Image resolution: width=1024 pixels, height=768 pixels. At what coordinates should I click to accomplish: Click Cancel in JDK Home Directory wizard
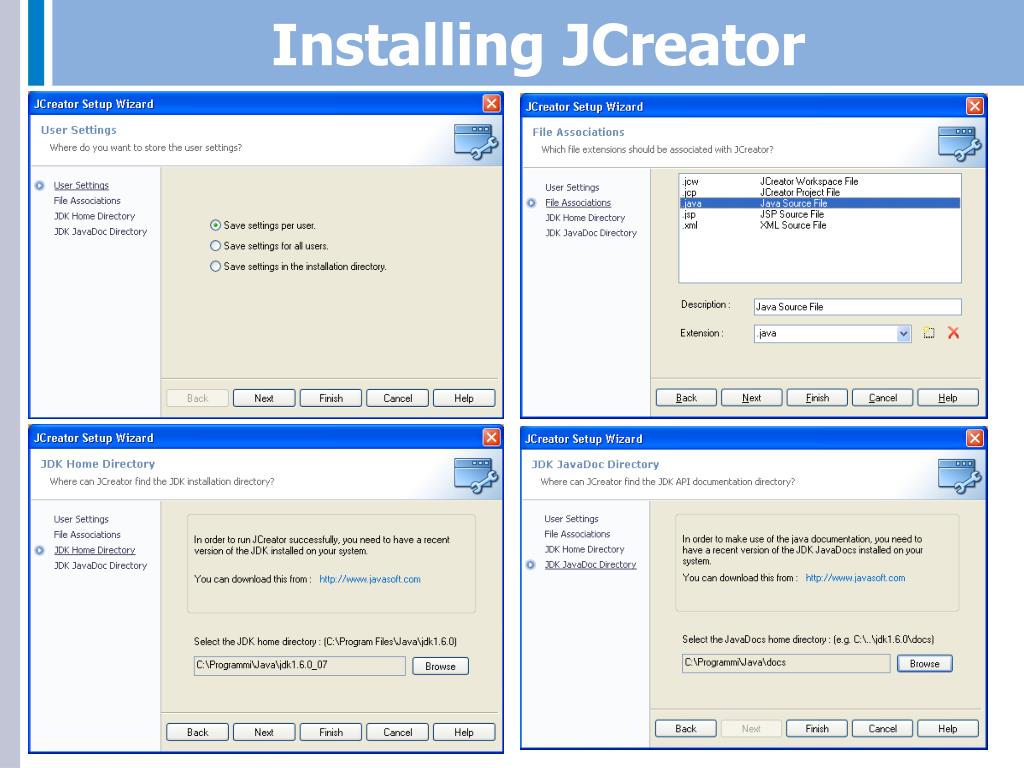click(x=397, y=732)
